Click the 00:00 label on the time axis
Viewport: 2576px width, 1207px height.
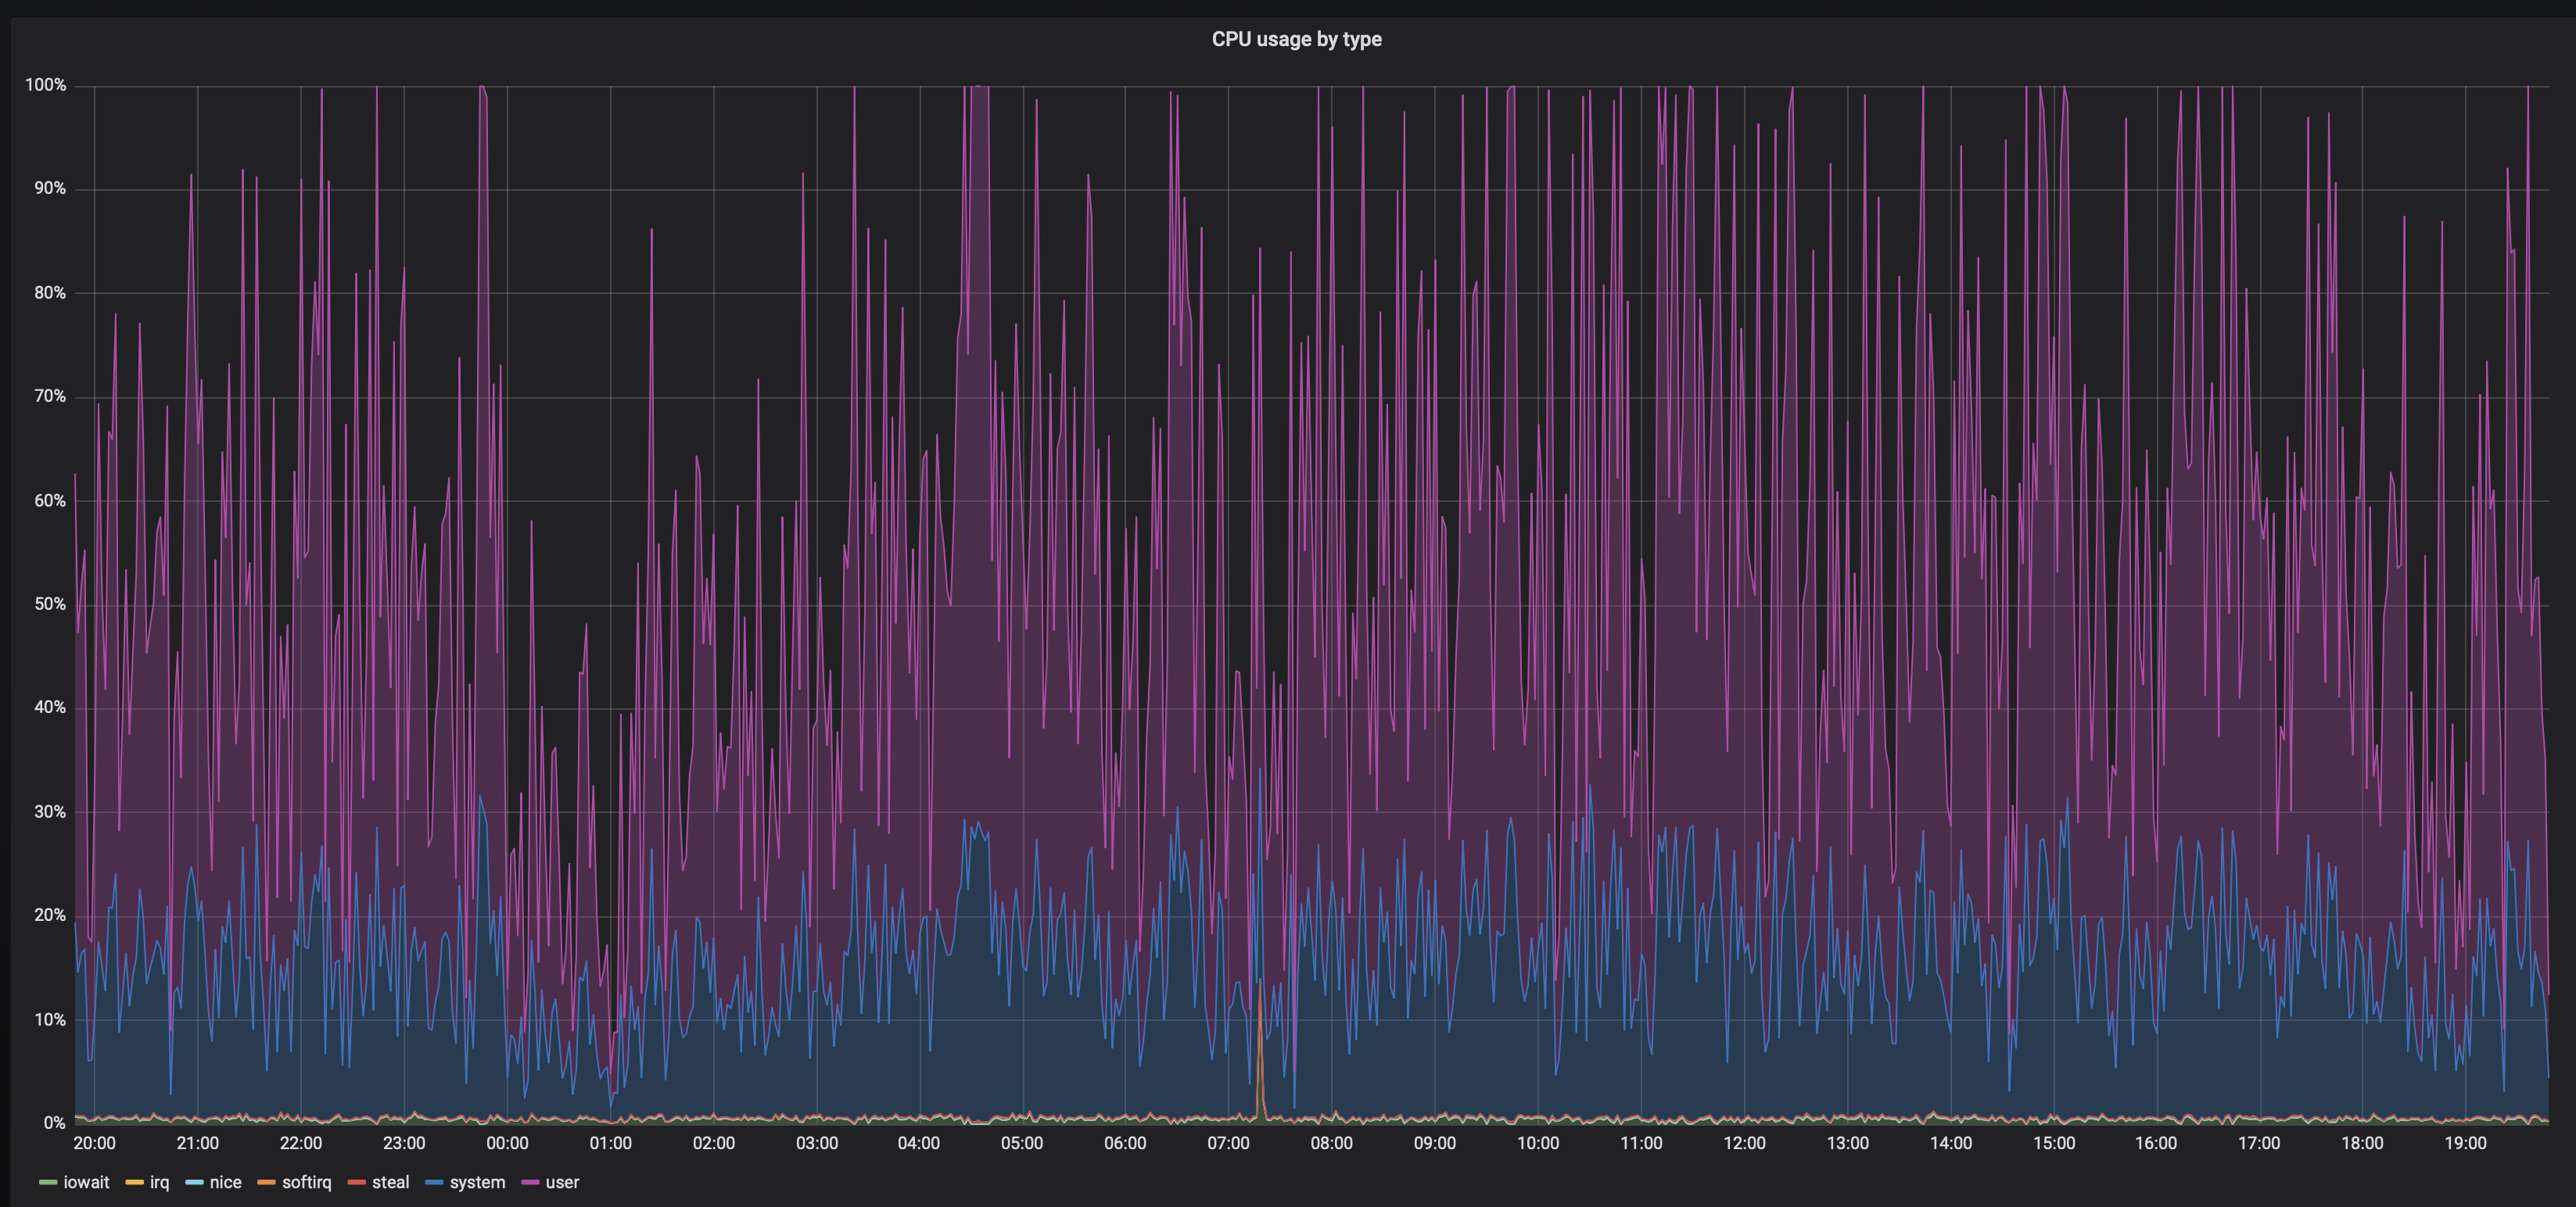(507, 1143)
